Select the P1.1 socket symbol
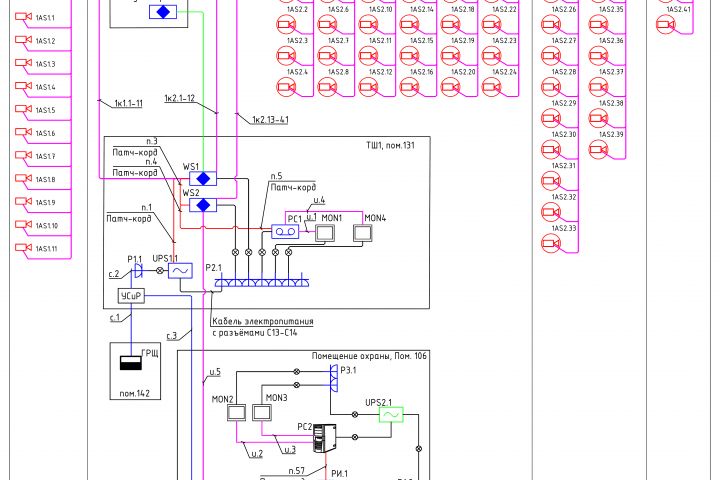The image size is (720, 480). pos(137,271)
